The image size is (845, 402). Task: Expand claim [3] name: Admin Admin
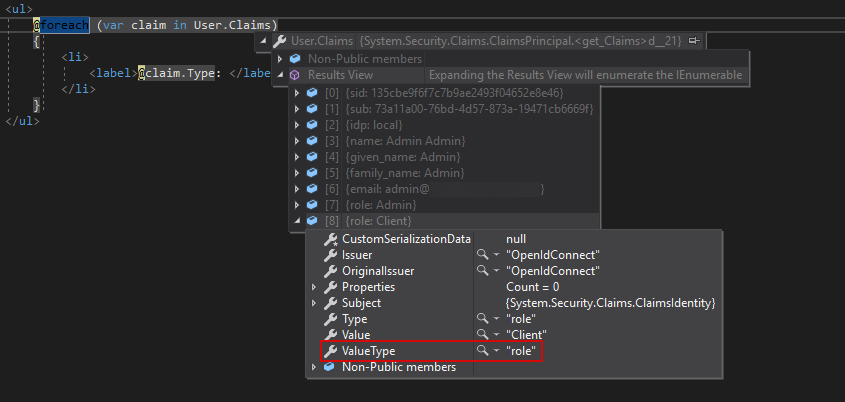point(296,141)
